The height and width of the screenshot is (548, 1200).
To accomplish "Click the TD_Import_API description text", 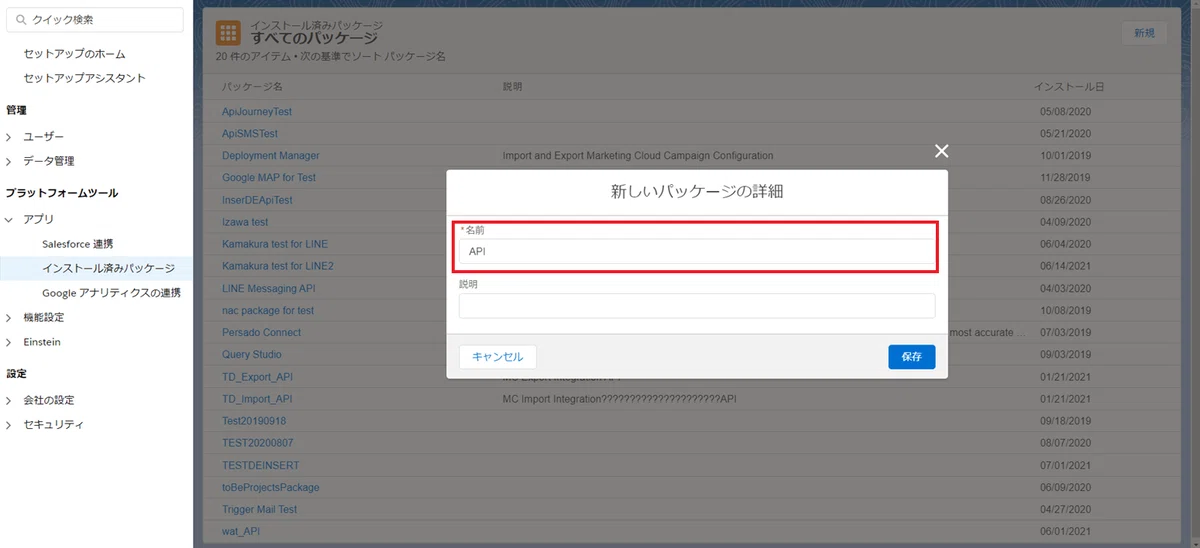I will tap(620, 399).
